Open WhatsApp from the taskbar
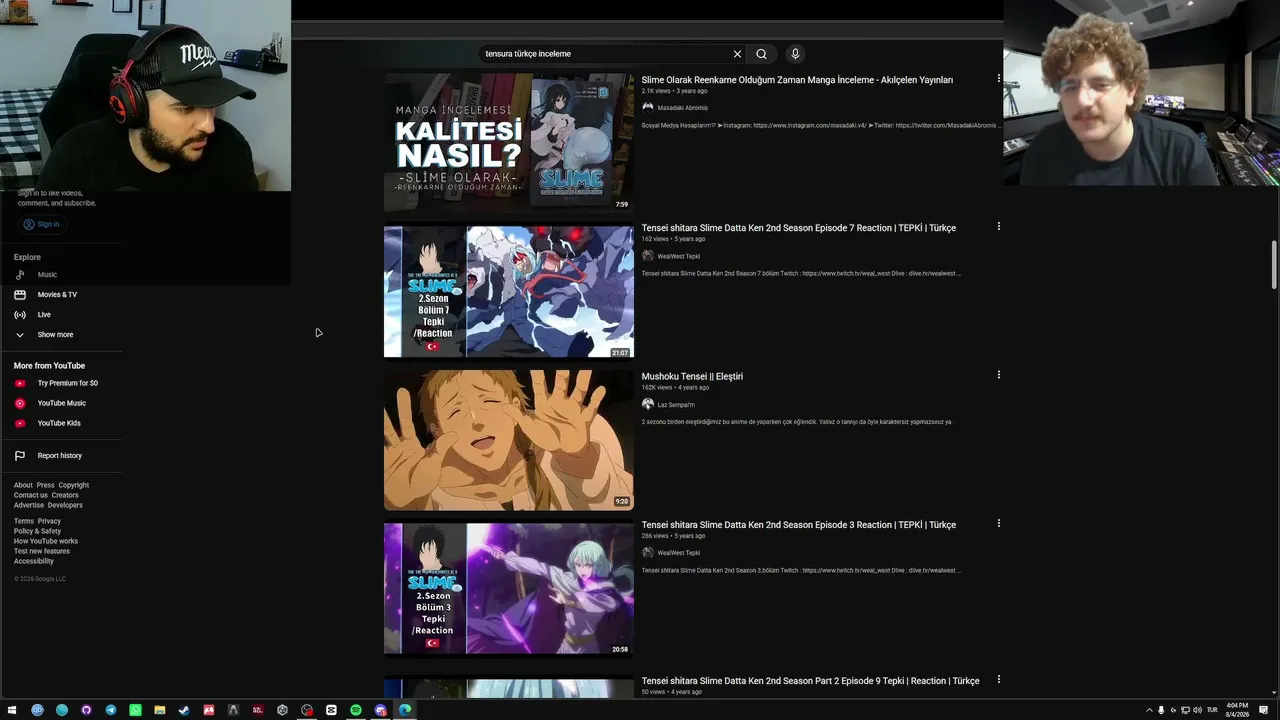Viewport: 1280px width, 720px height. point(135,710)
